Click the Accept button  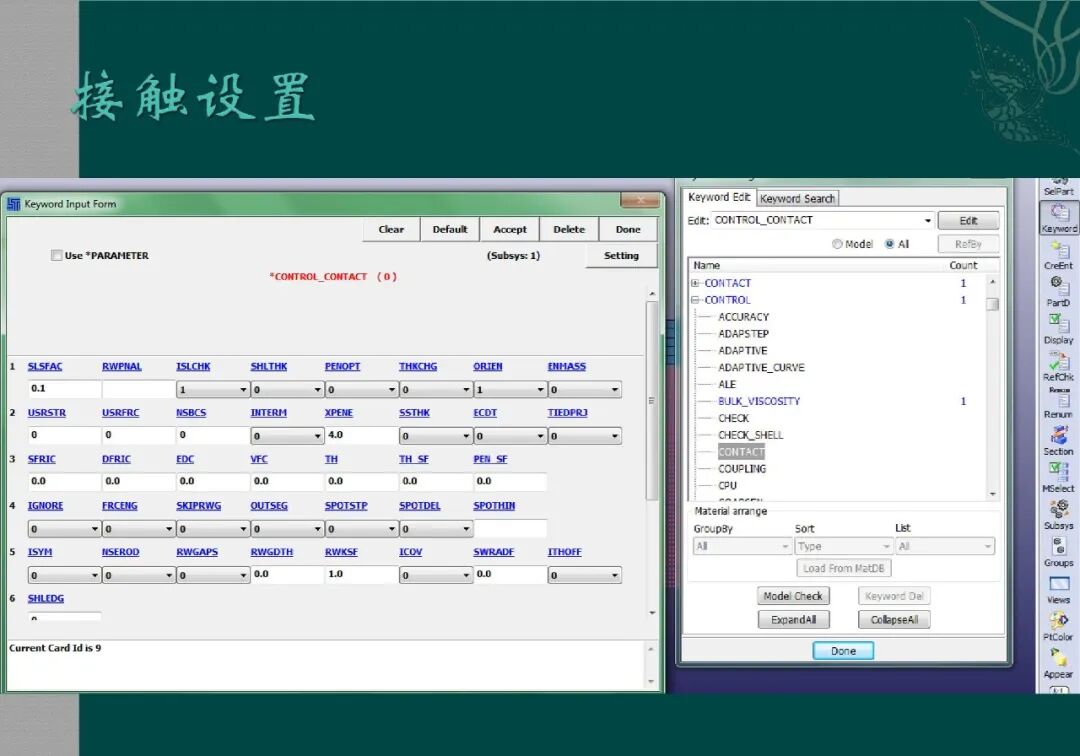point(510,229)
